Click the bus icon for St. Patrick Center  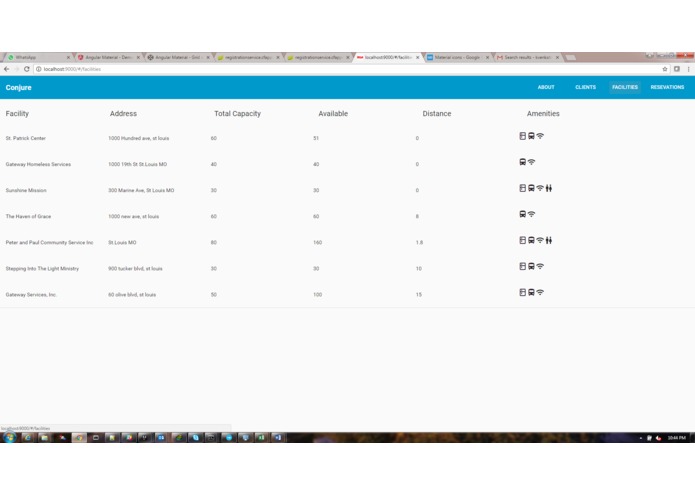pyautogui.click(x=531, y=136)
